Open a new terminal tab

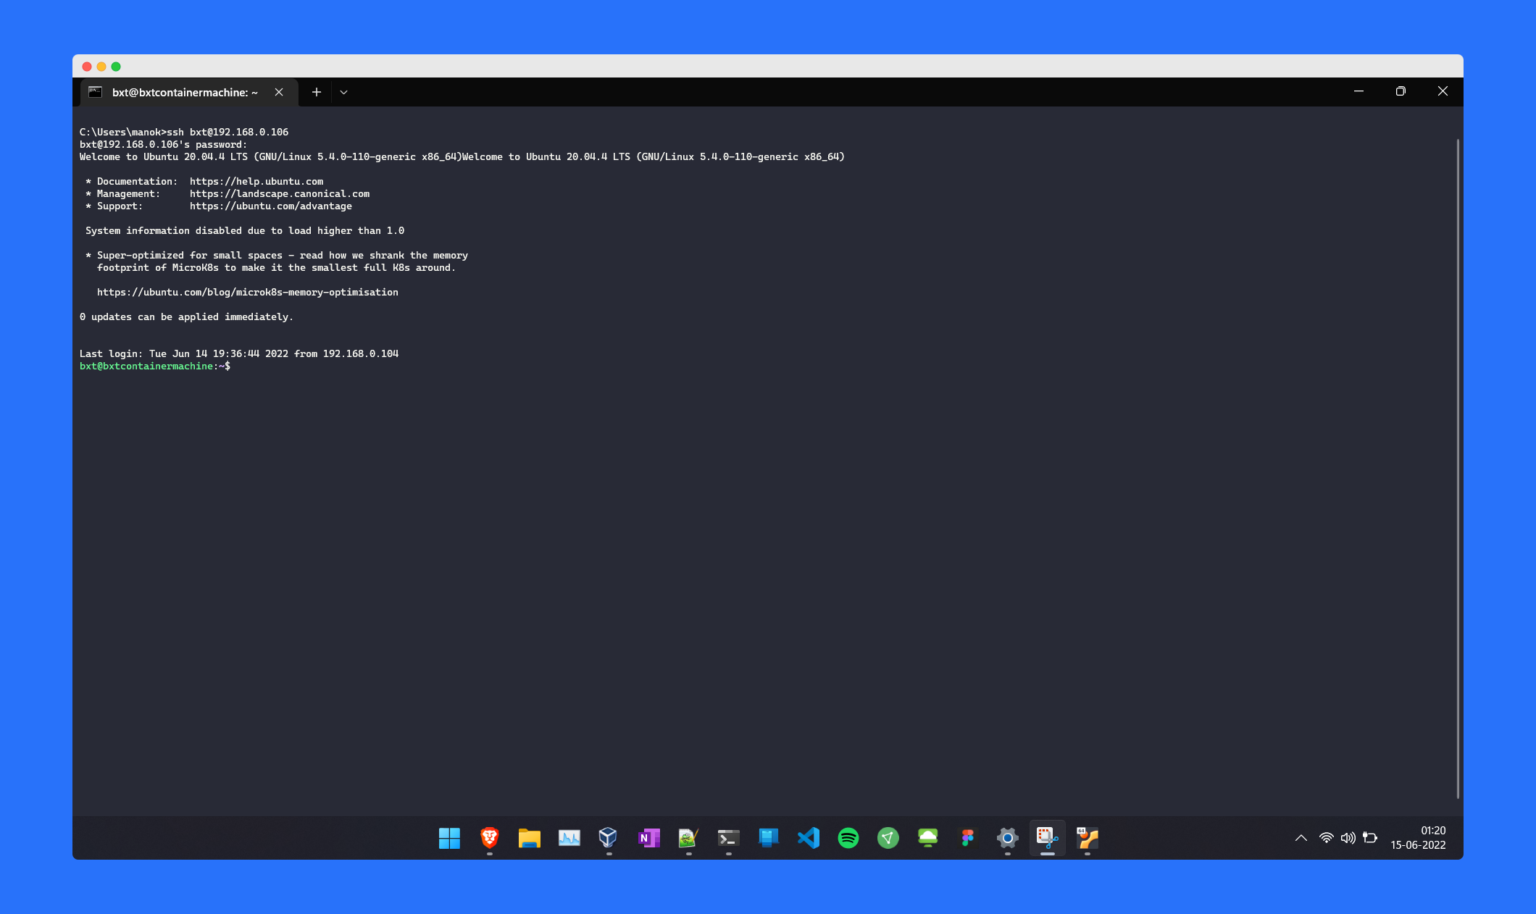tap(316, 92)
